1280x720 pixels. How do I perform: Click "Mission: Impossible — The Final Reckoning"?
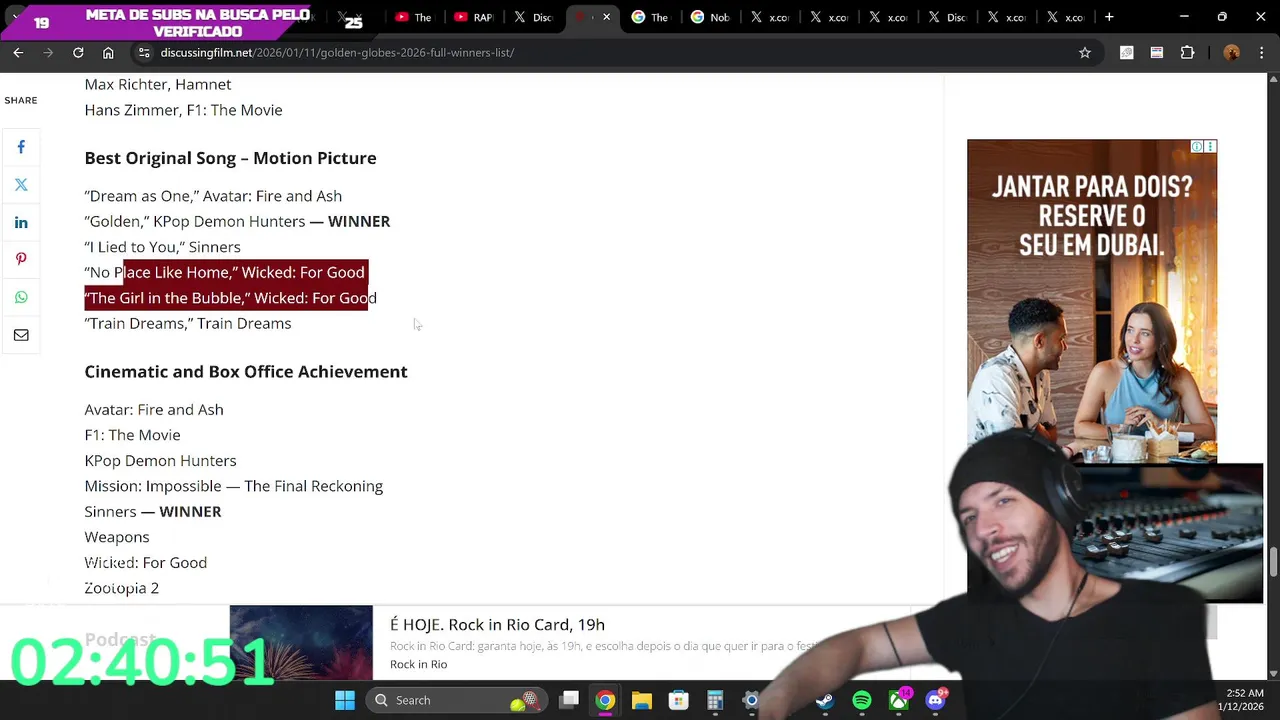coord(234,486)
